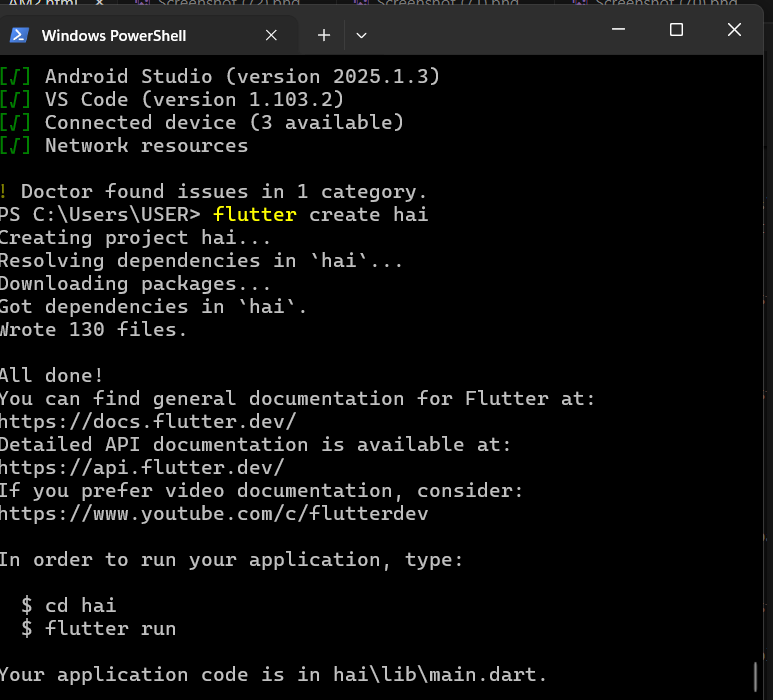Minimize the PowerShell window
Screen dimensions: 773x700
(x=618, y=30)
